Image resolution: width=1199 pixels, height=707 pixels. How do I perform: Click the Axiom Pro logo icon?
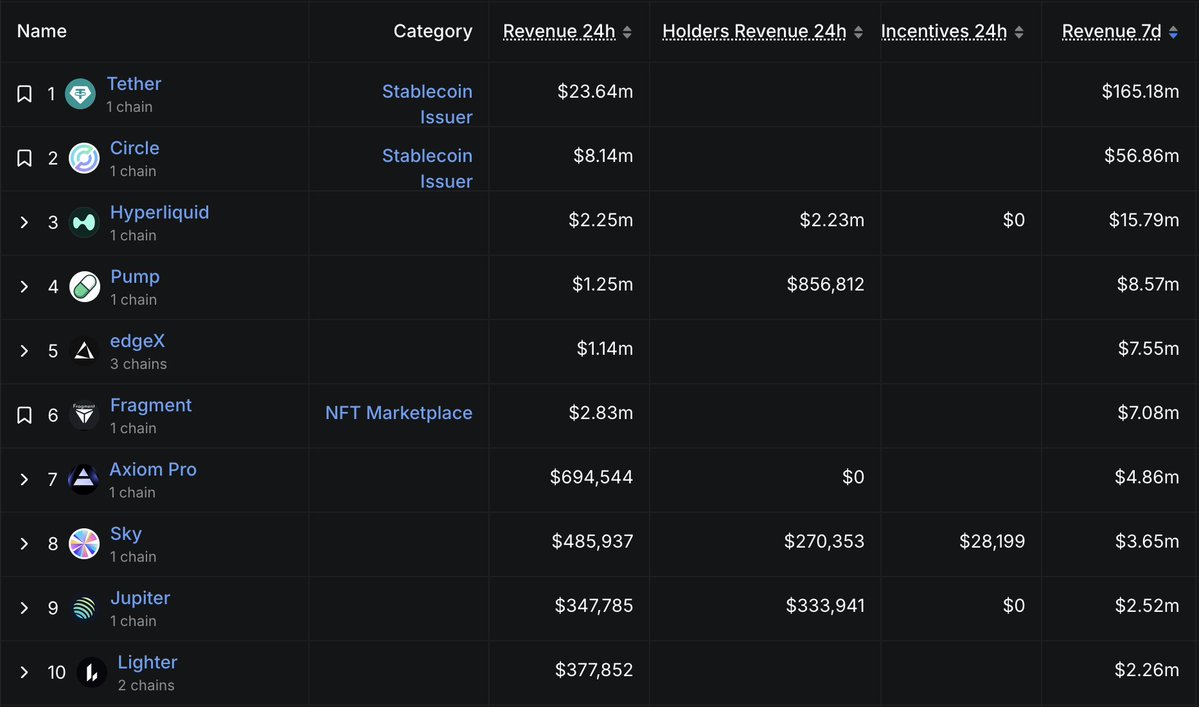coord(83,479)
